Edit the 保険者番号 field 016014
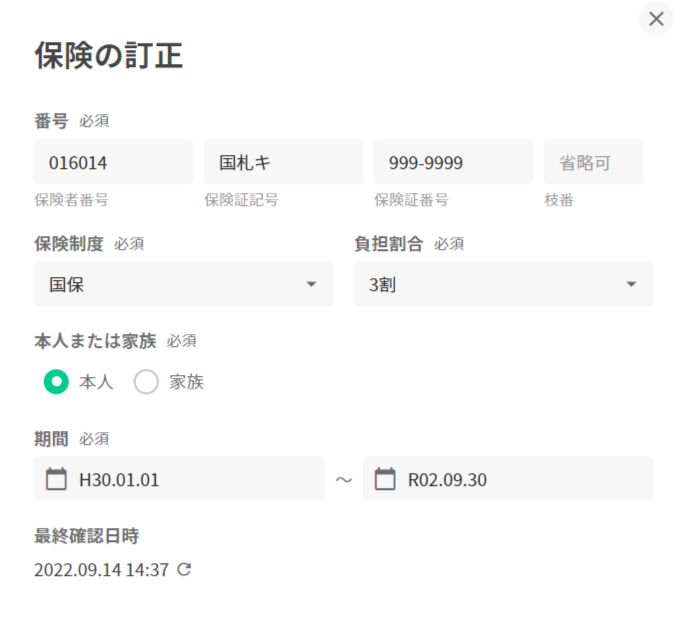 click(x=113, y=162)
